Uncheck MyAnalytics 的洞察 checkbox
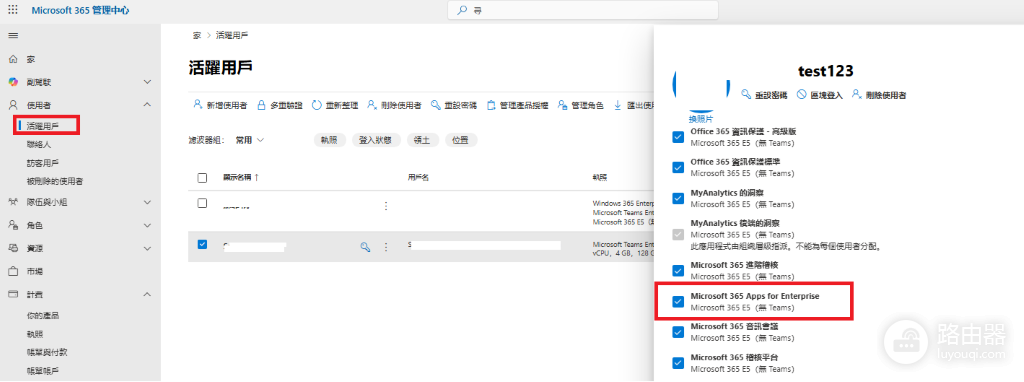 [x=678, y=198]
